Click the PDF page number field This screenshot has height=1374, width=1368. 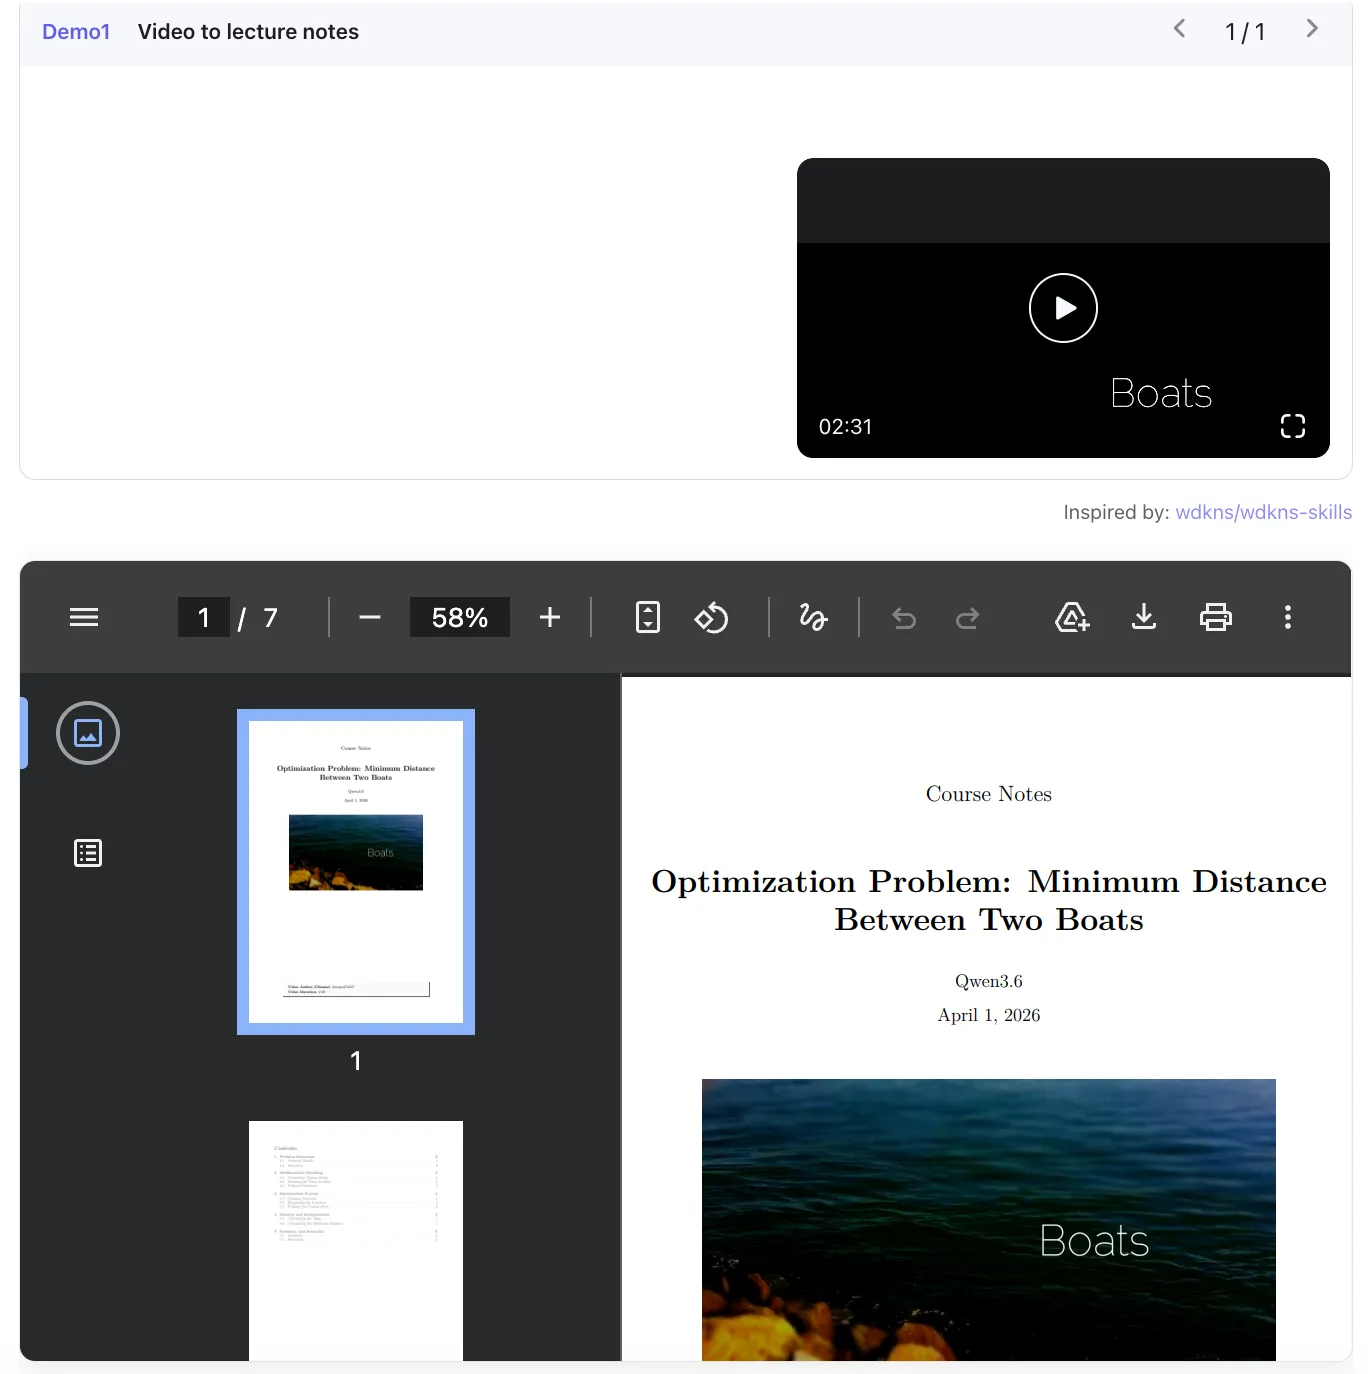pos(204,617)
